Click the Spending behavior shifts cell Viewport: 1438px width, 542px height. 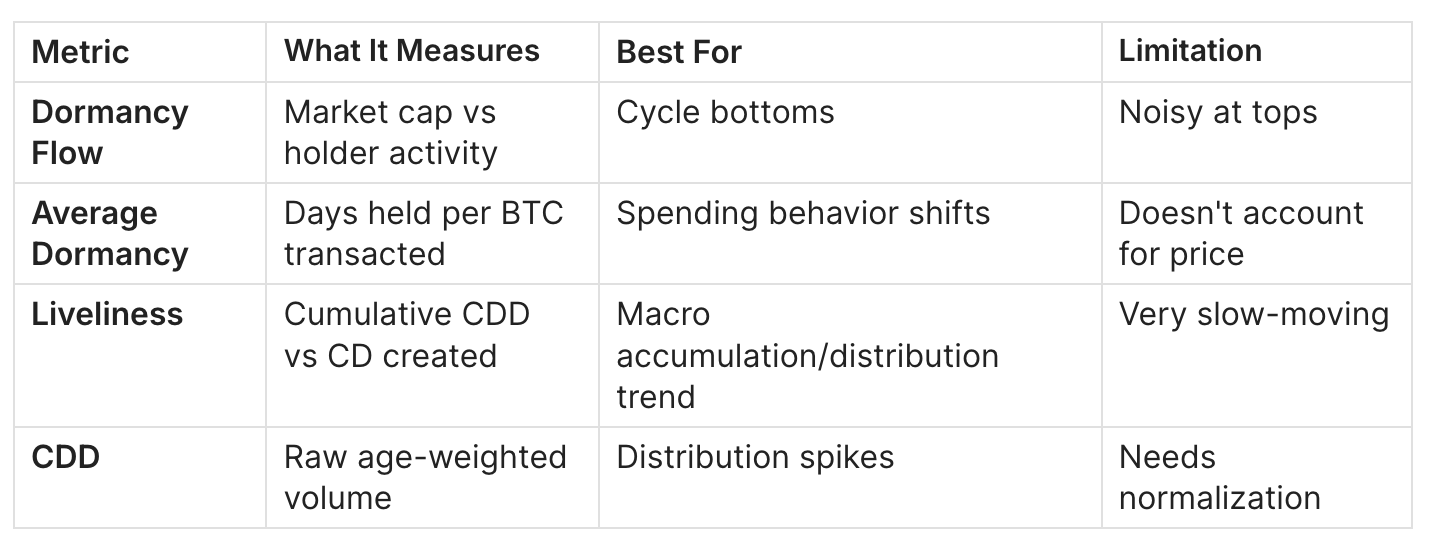click(x=803, y=213)
